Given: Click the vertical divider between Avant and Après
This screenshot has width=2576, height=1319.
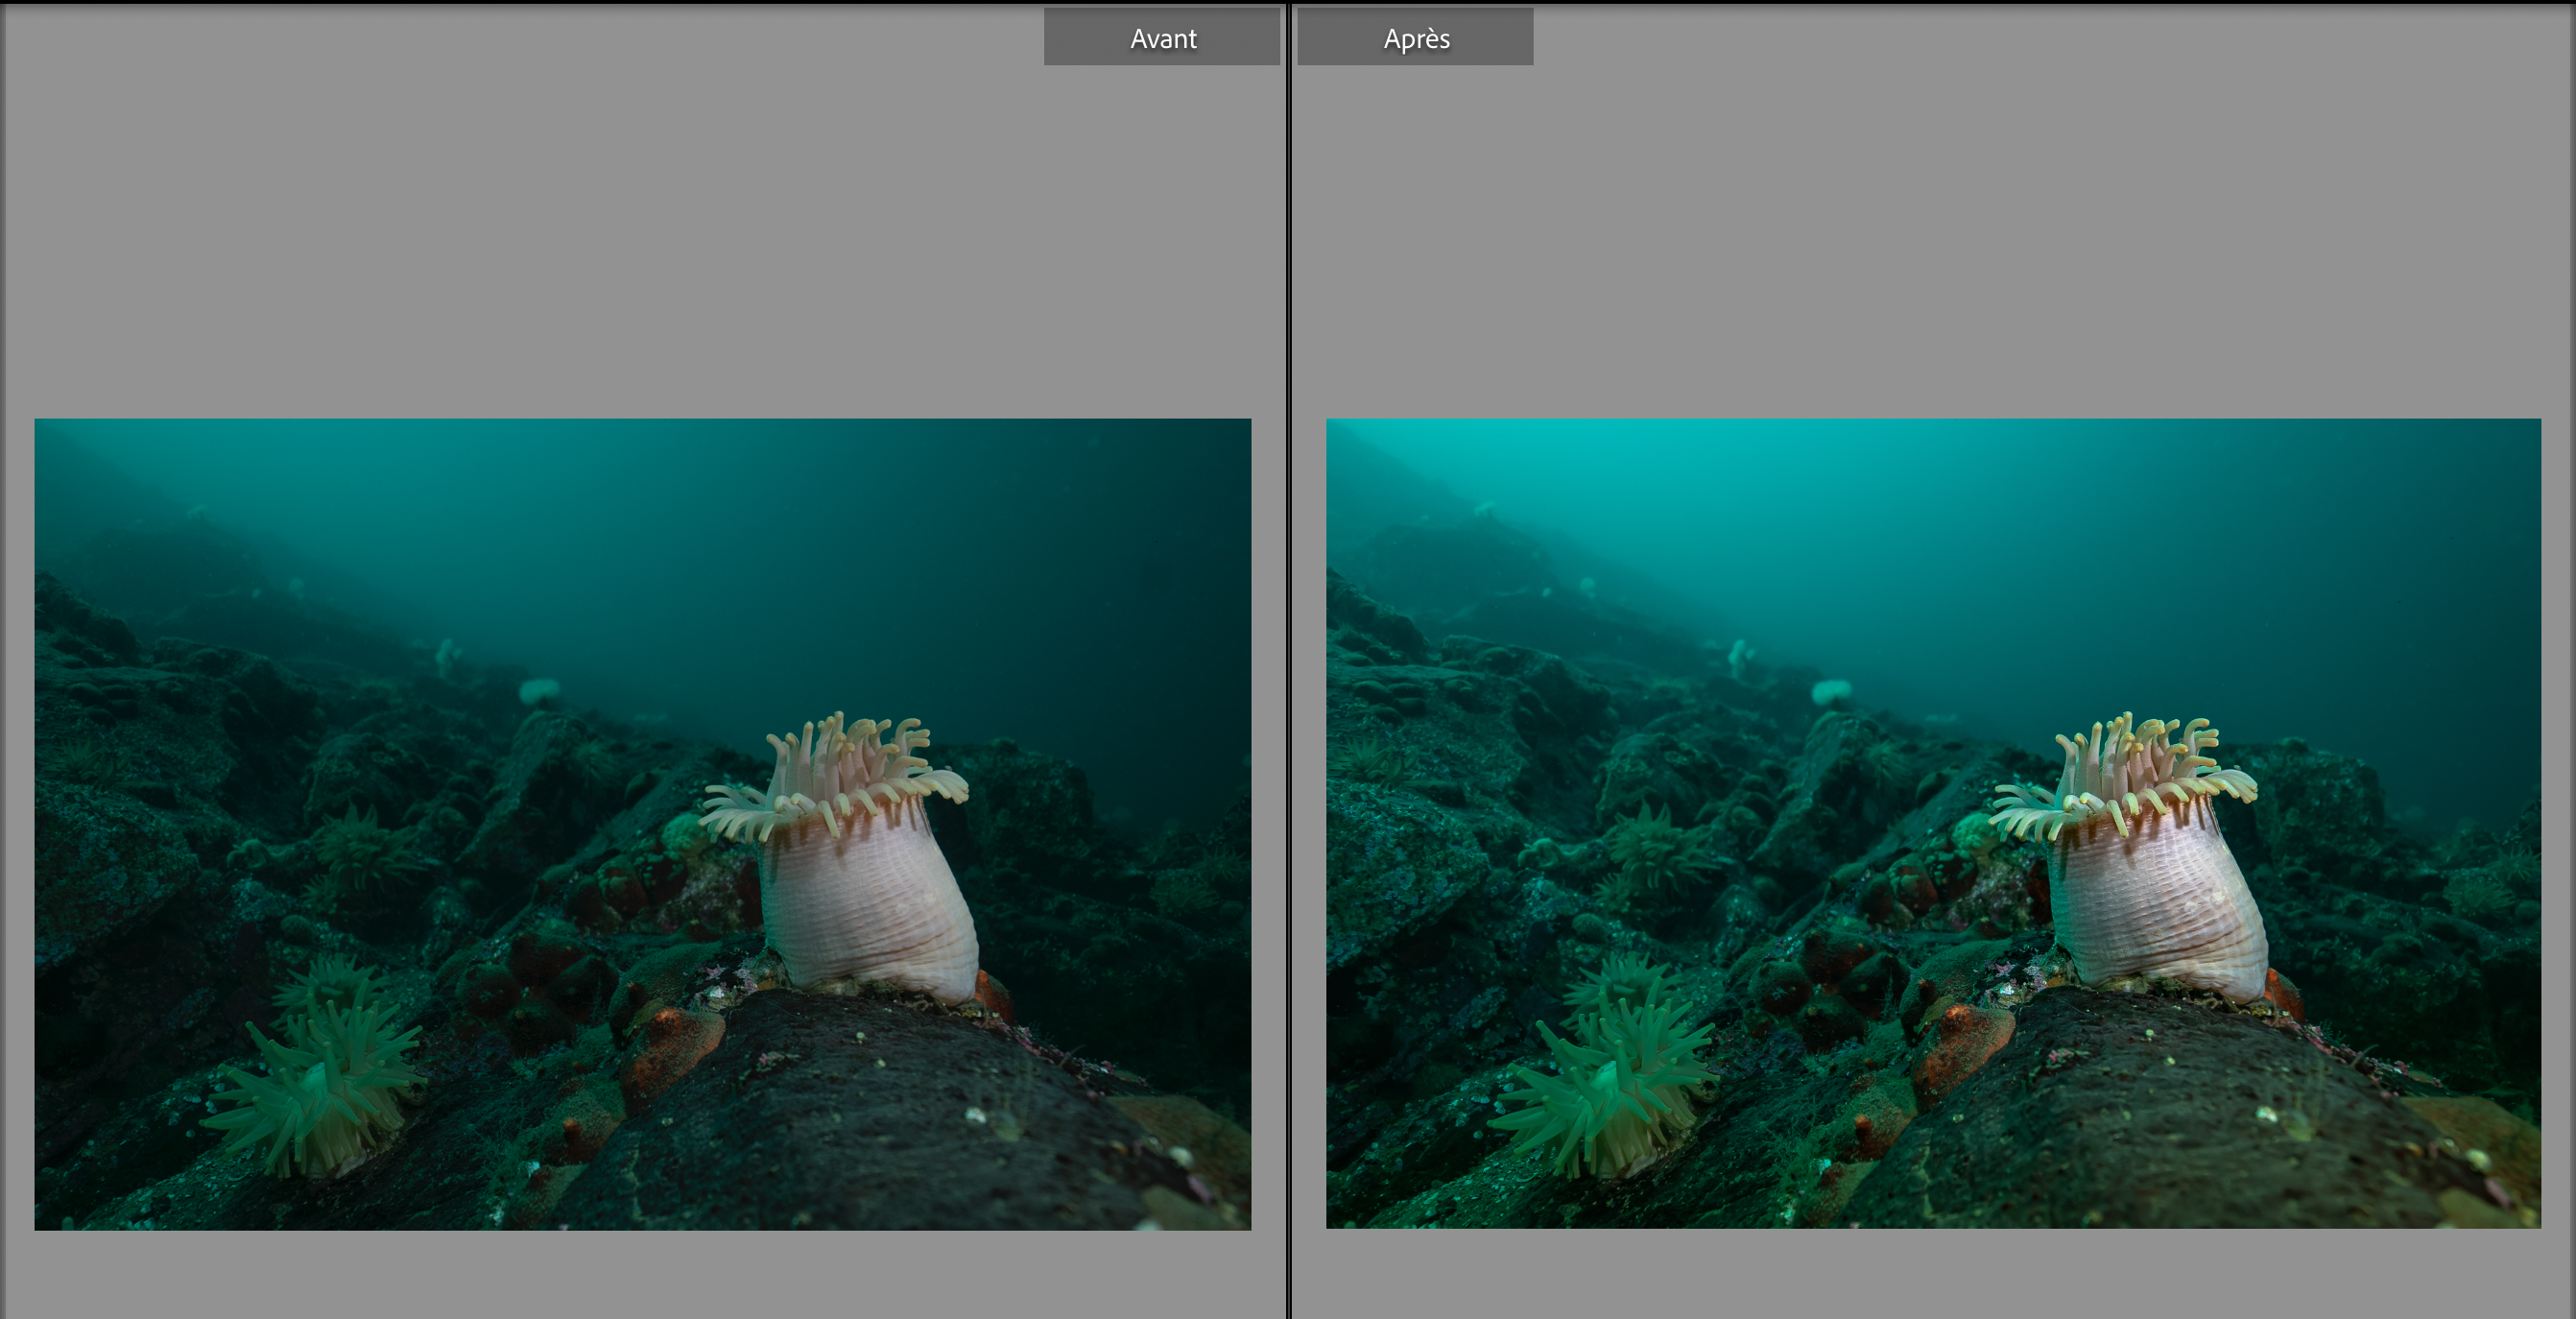Looking at the screenshot, I should 1288,660.
